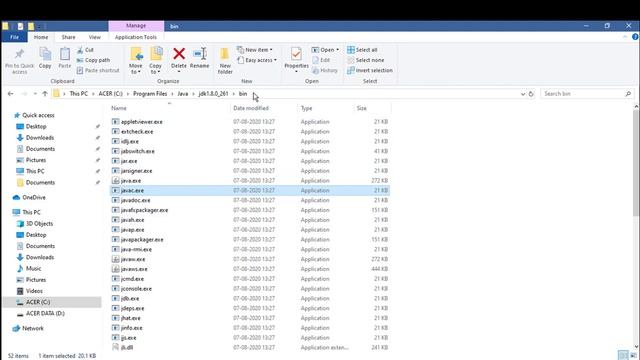
Task: Select java.exe file
Action: [x=250, y=180]
